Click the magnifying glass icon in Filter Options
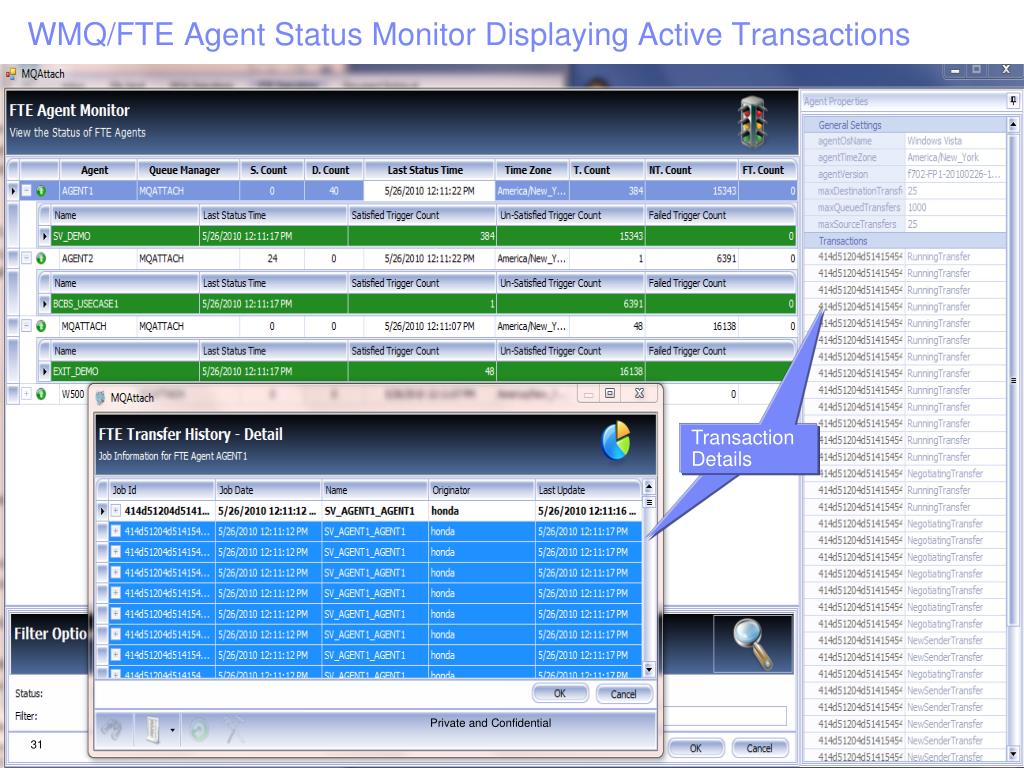This screenshot has width=1024, height=768. pyautogui.click(x=753, y=644)
